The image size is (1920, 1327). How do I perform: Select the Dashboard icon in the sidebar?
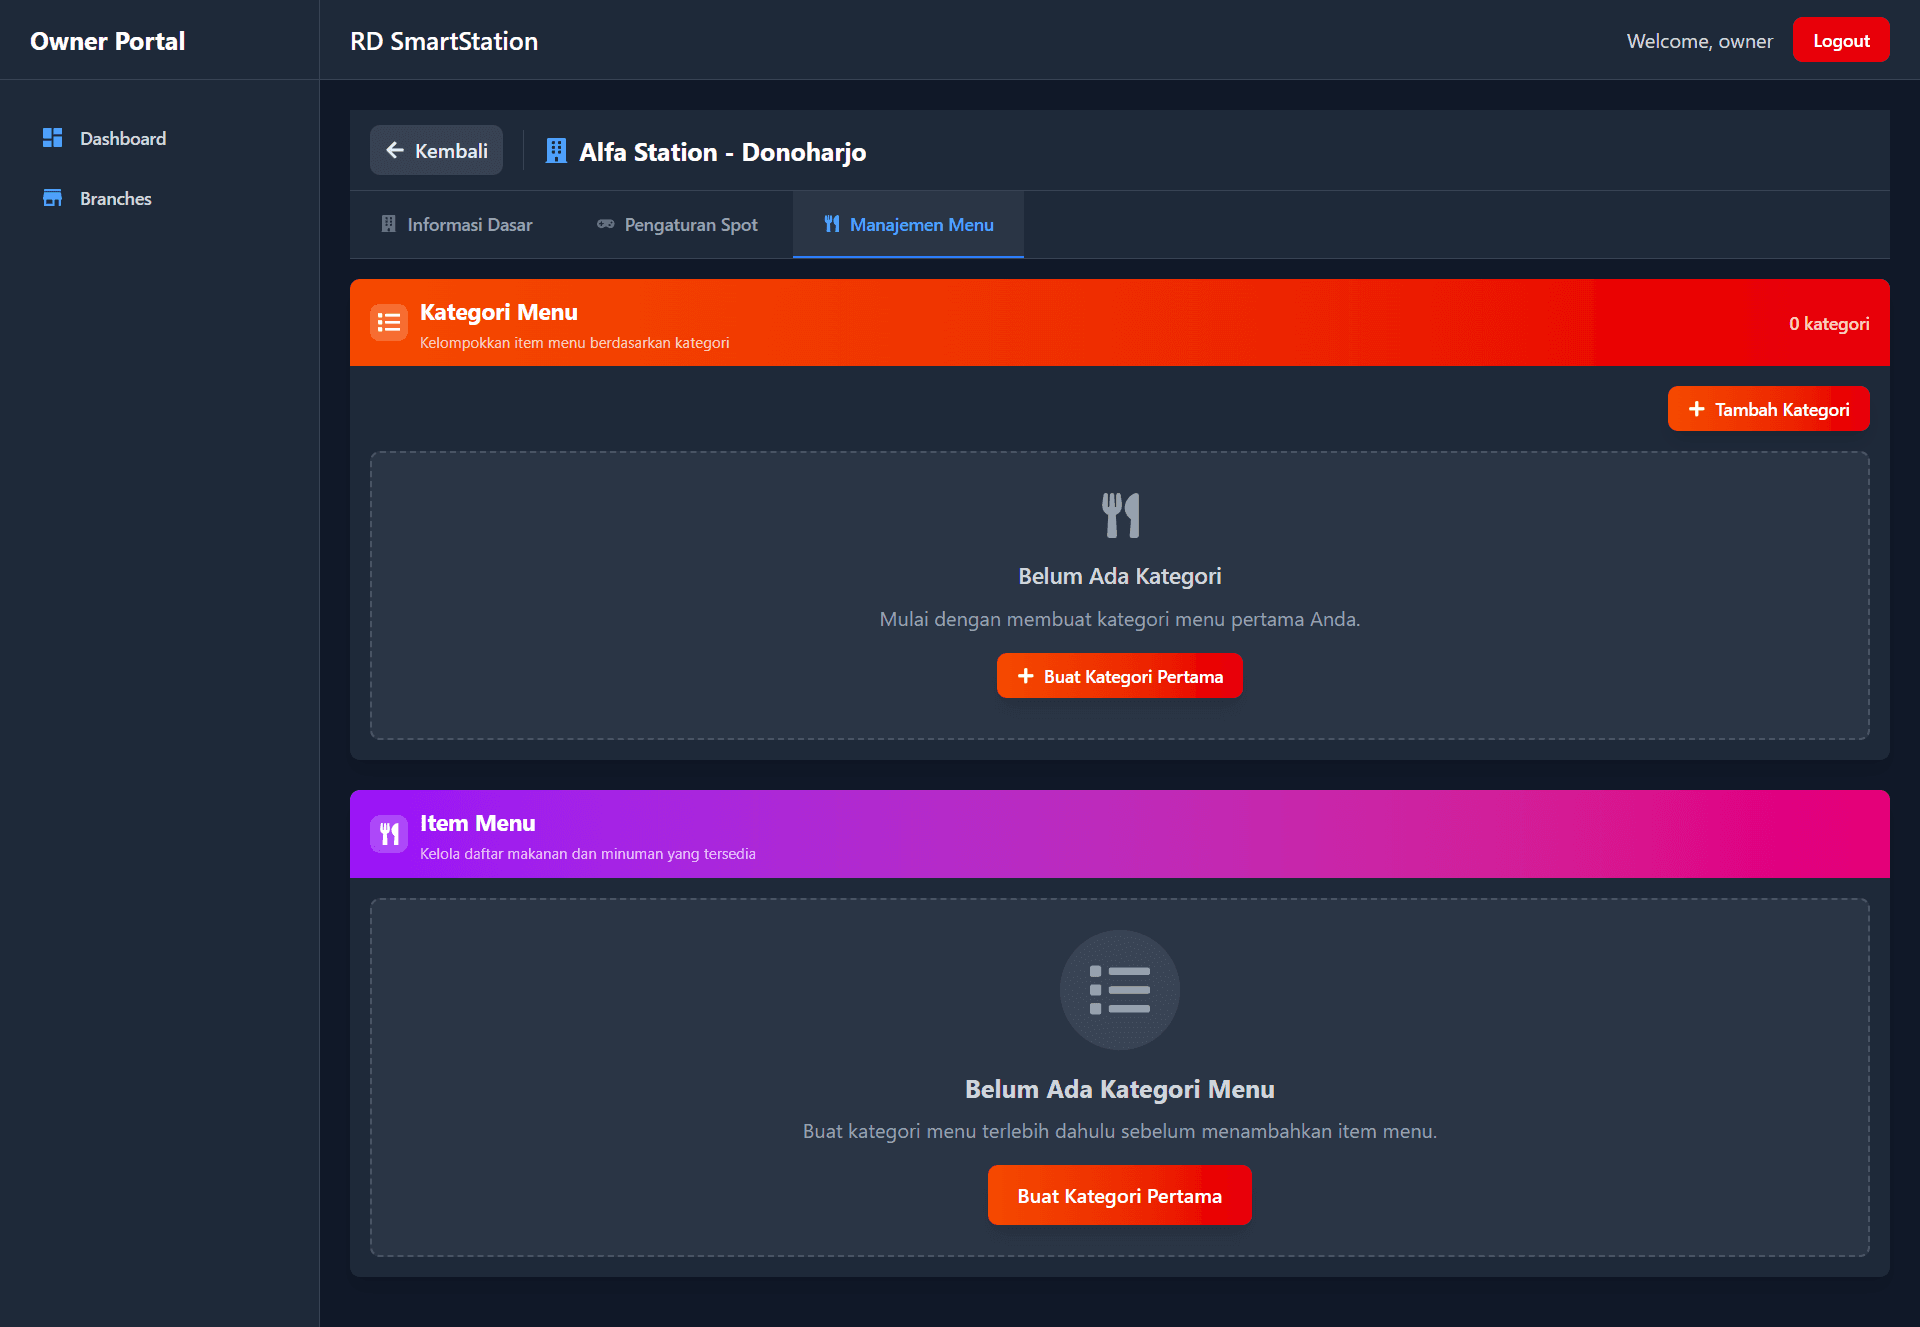pos(53,138)
